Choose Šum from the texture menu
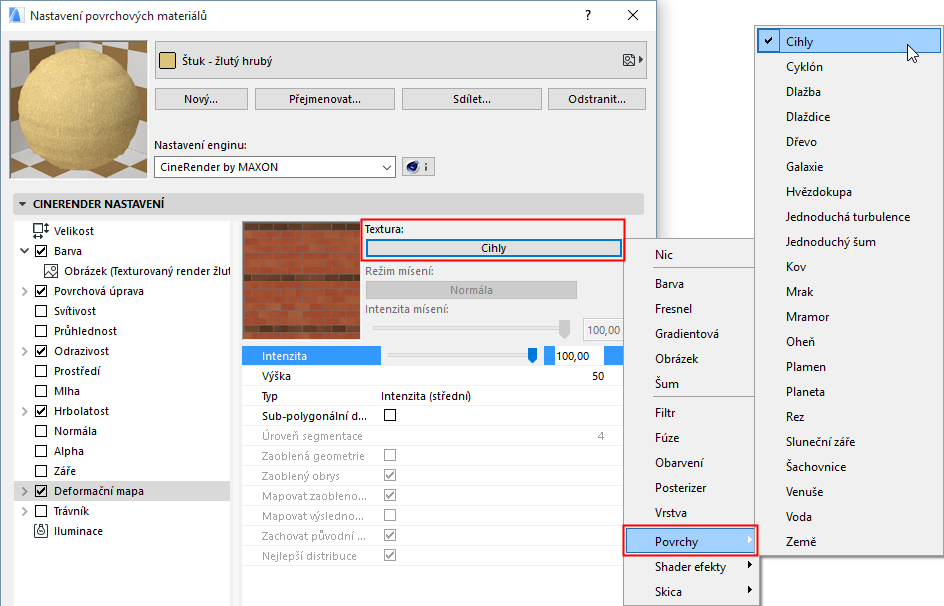 [x=666, y=384]
